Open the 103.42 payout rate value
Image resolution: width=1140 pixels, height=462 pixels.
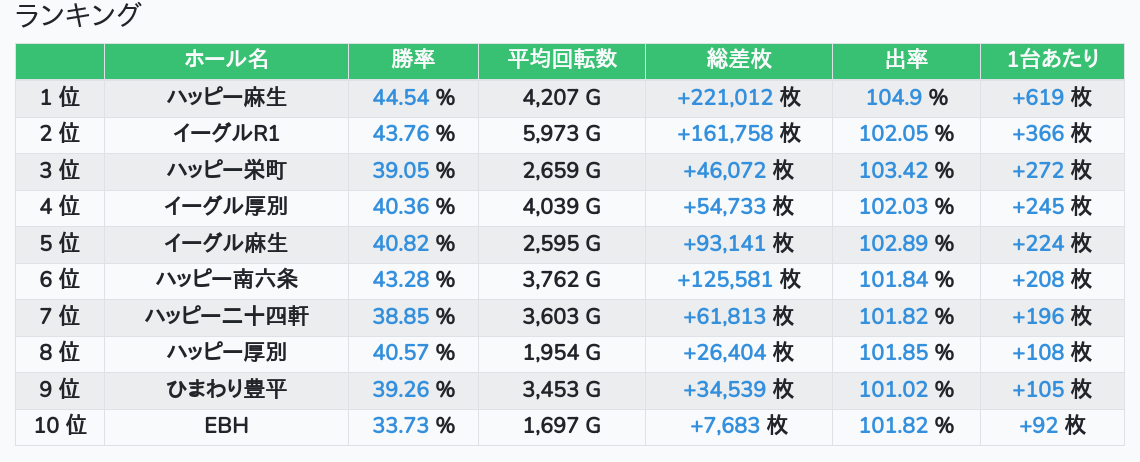coord(893,170)
